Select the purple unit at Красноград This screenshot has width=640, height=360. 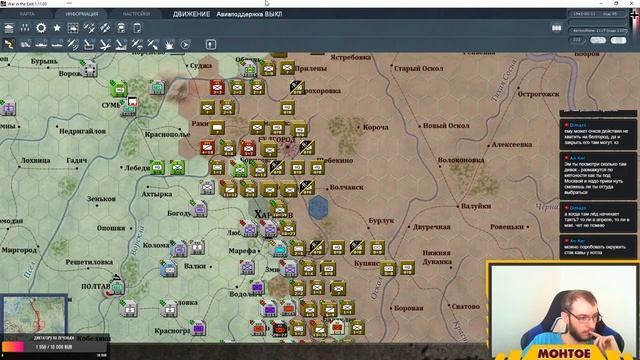click(198, 328)
